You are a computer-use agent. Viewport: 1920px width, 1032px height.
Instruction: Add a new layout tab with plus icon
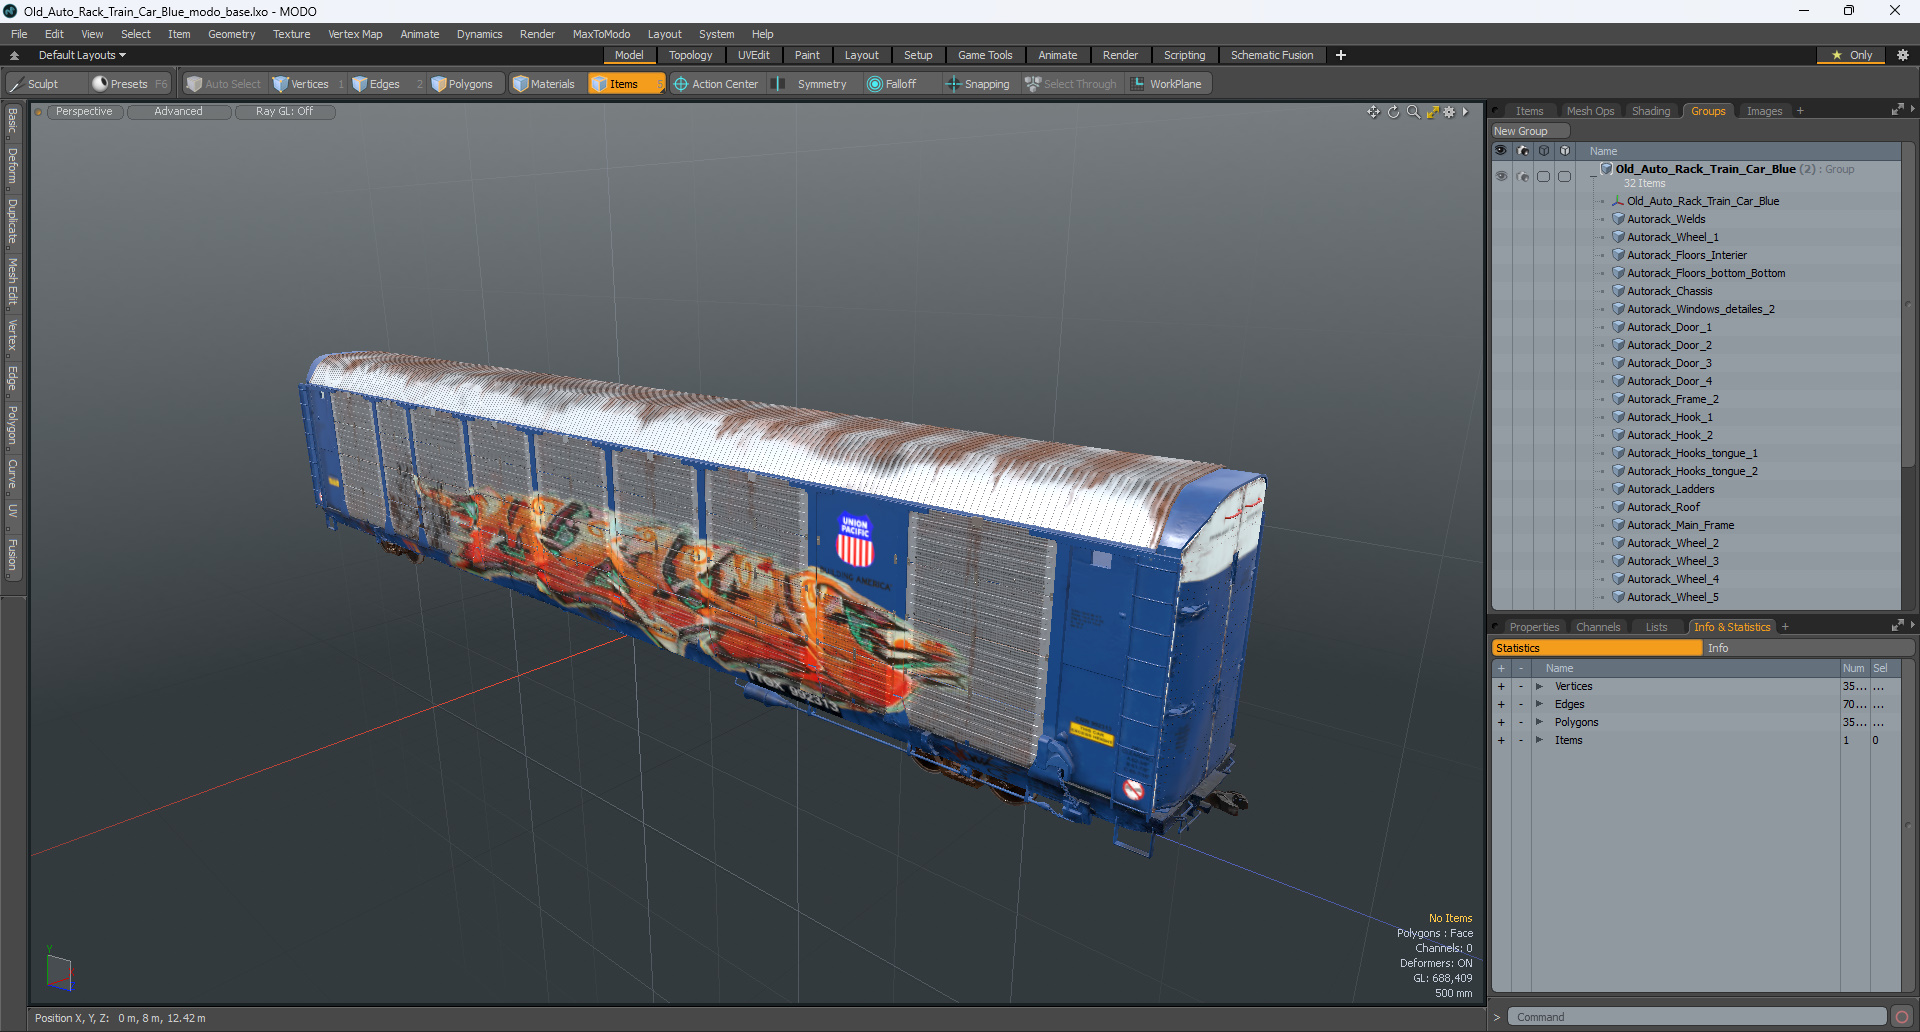tap(1341, 55)
